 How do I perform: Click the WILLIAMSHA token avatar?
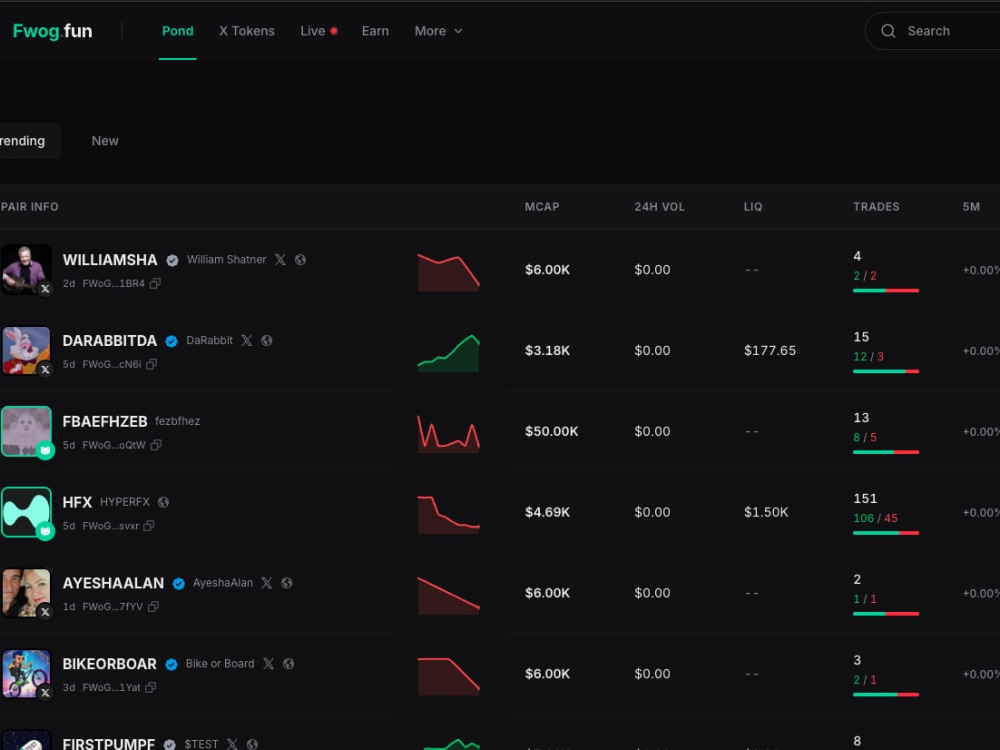[x=26, y=269]
